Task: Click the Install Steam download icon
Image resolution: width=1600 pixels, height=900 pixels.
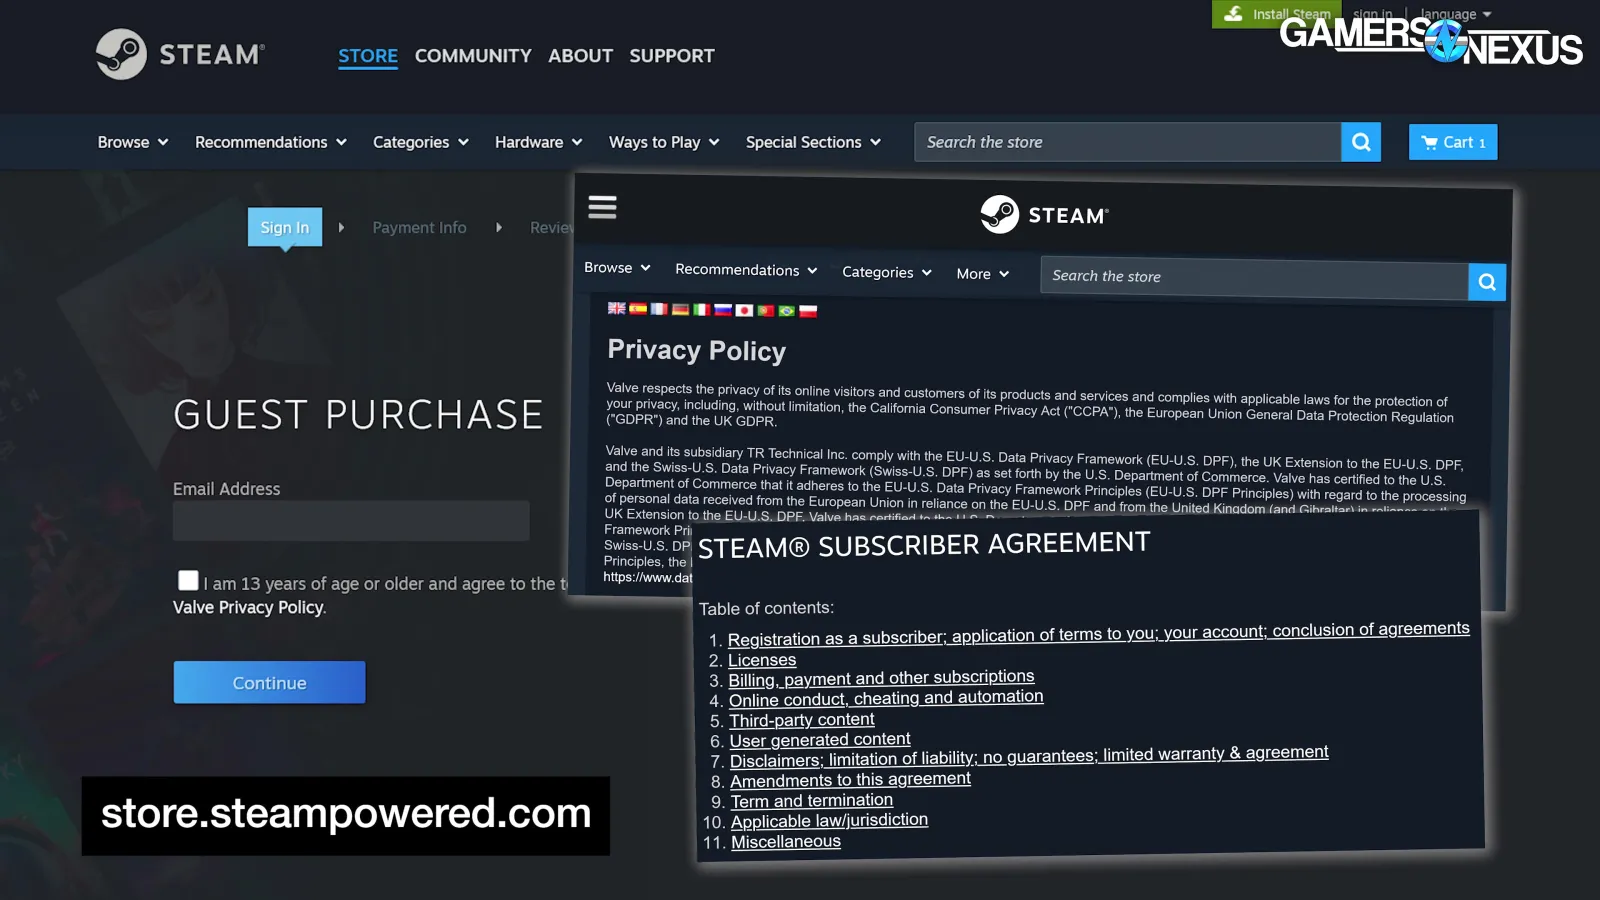Action: coord(1233,14)
